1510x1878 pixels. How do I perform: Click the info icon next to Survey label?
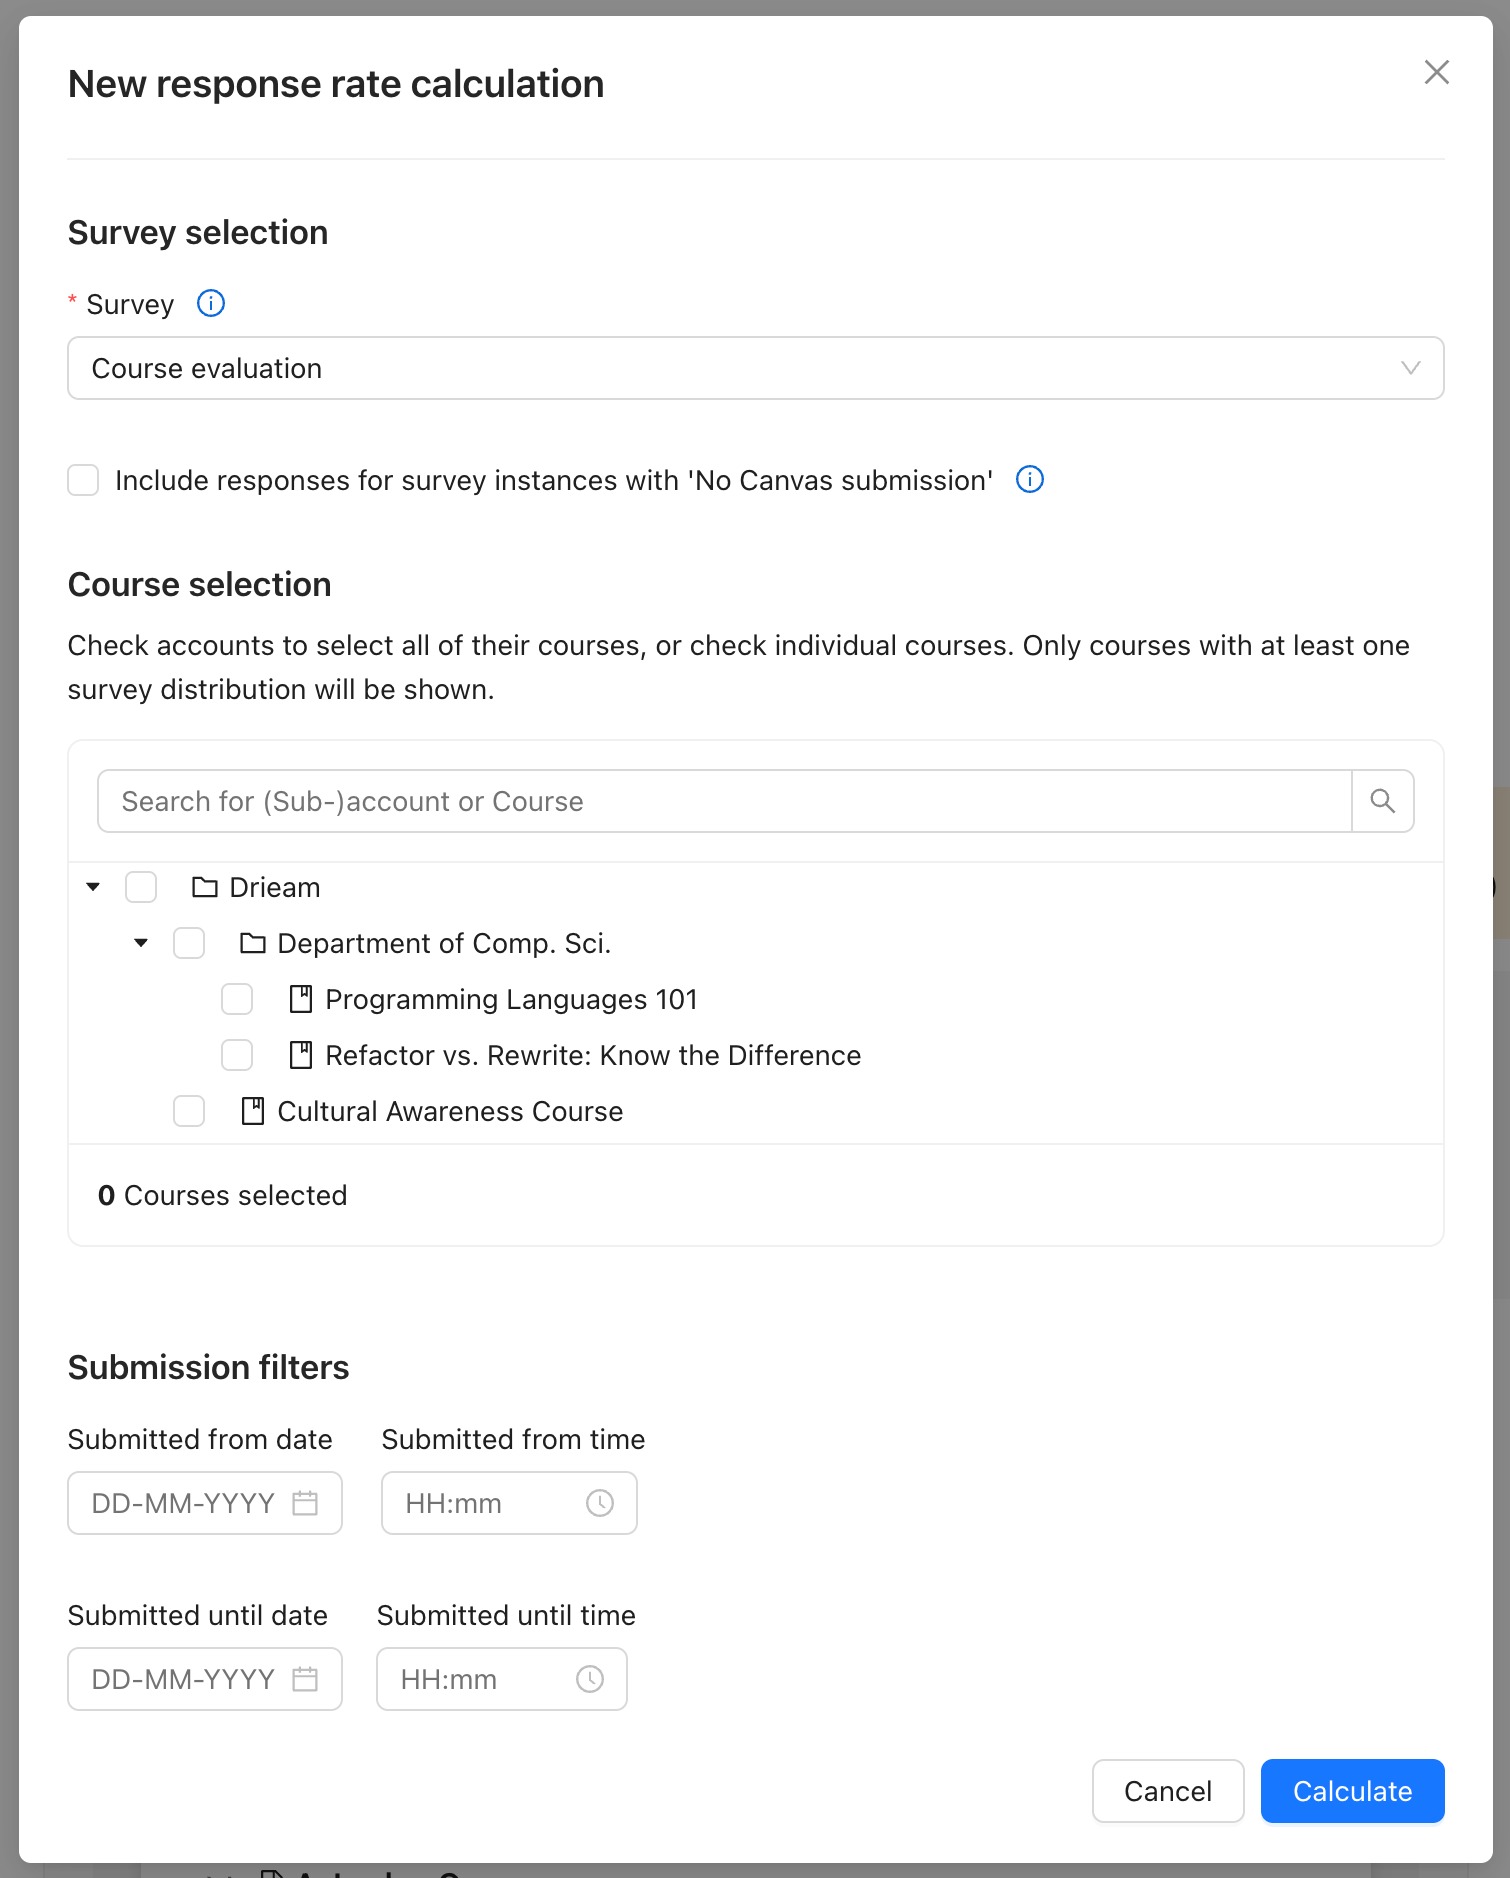[211, 303]
